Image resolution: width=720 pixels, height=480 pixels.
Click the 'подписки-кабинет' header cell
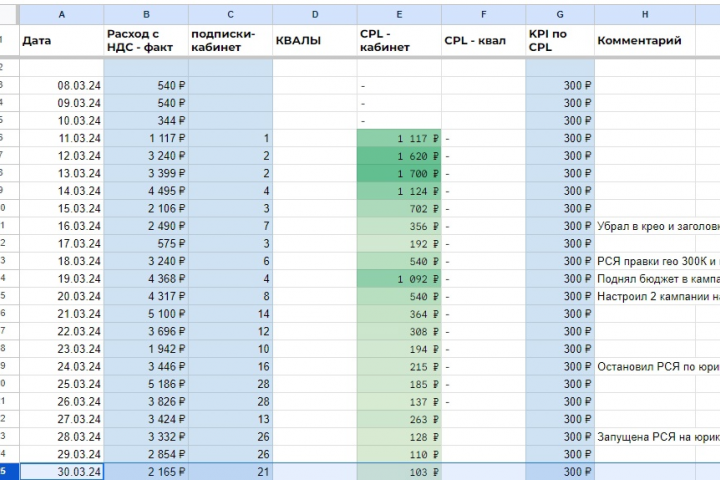pos(231,40)
